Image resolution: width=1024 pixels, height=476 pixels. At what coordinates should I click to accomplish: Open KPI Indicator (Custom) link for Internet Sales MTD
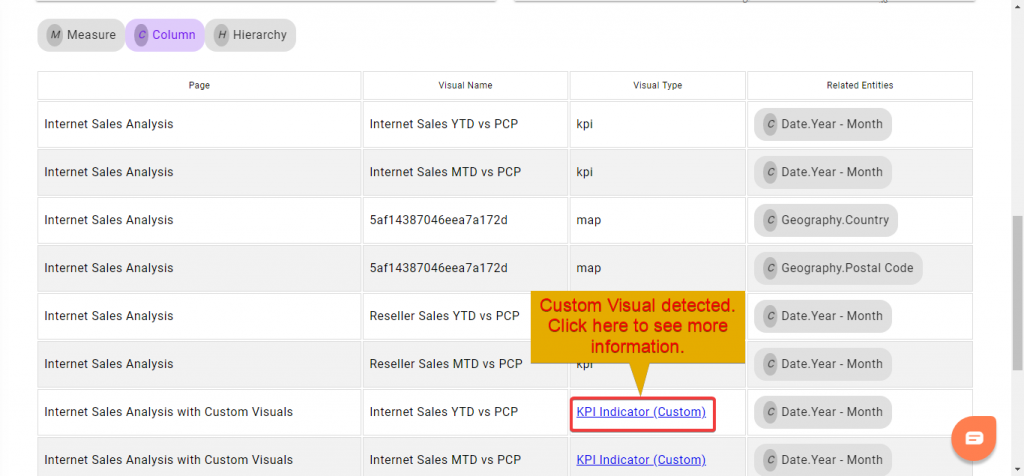coord(641,460)
